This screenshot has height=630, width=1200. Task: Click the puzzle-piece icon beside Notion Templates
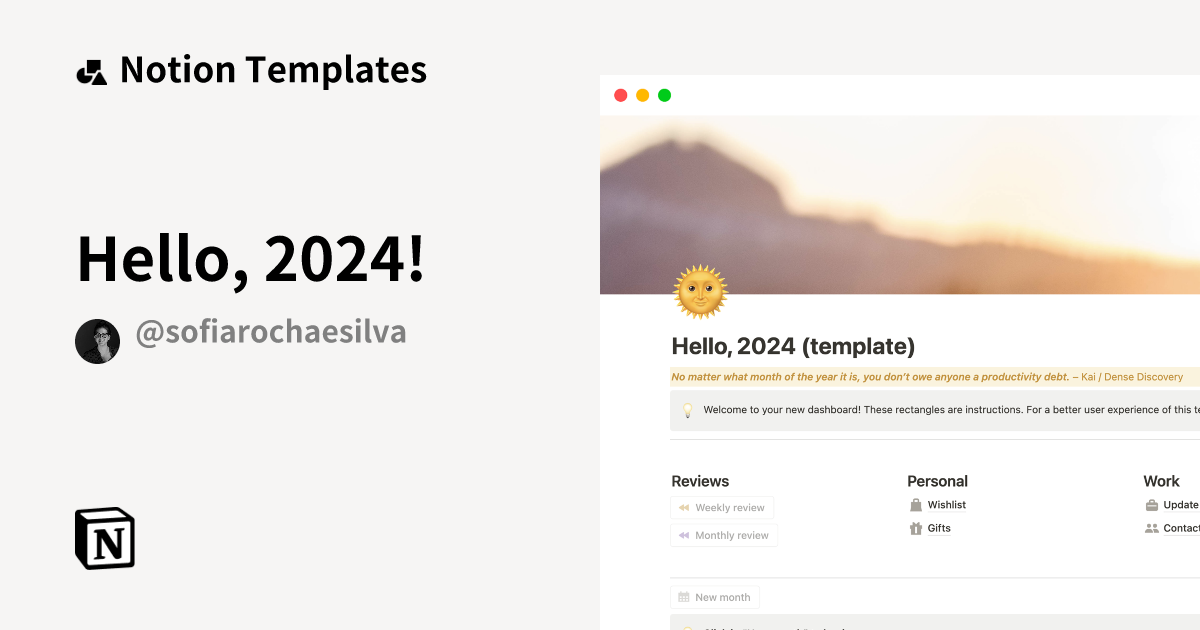[91, 69]
